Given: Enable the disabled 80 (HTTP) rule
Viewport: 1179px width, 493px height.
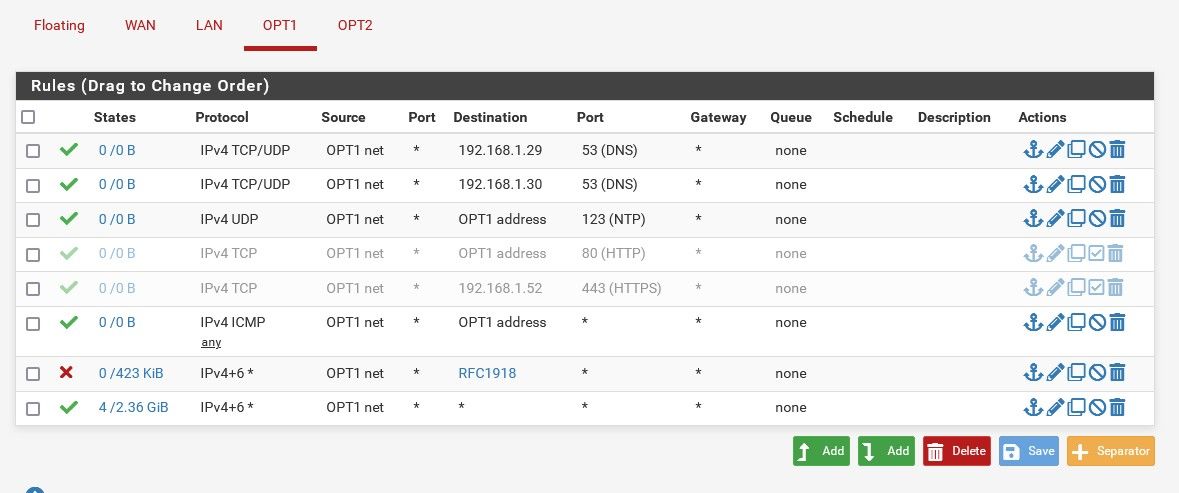Looking at the screenshot, I should point(1096,253).
